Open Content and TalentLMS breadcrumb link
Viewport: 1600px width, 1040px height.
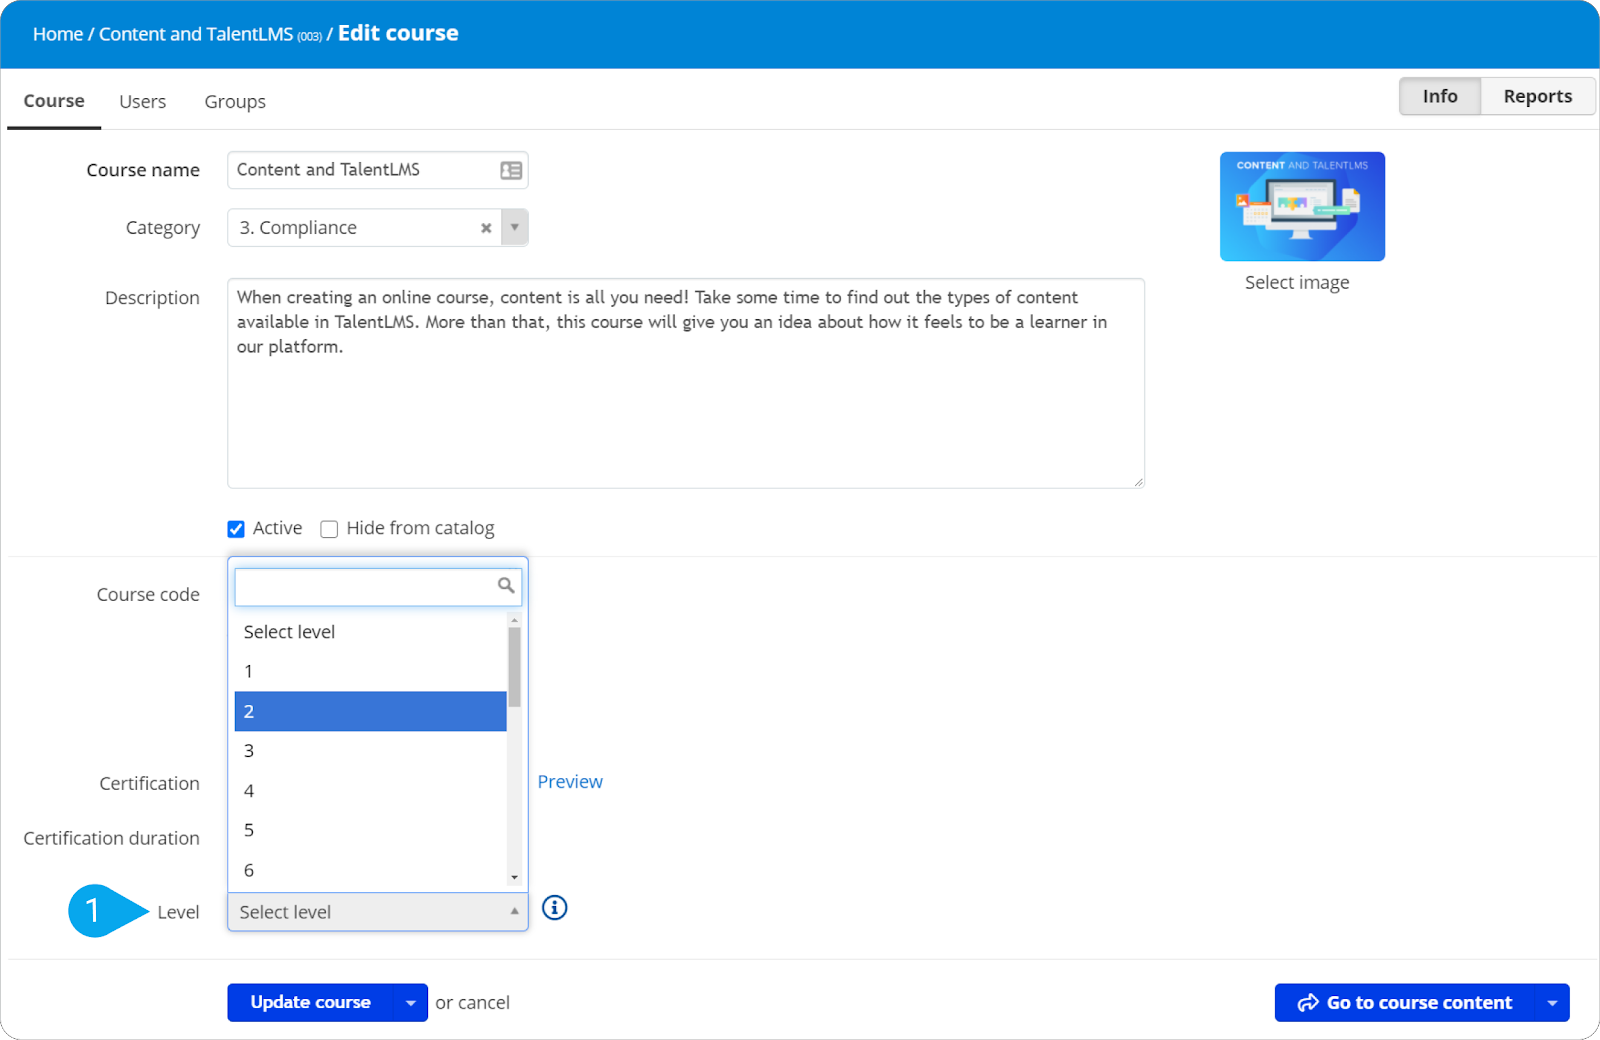click(x=196, y=34)
